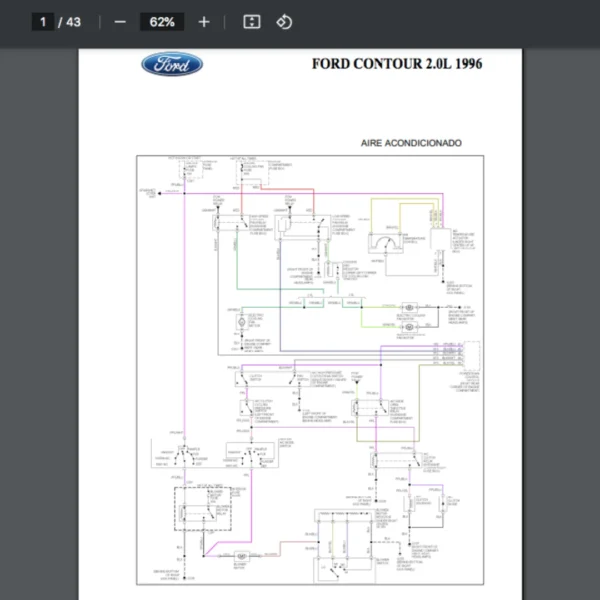Click the upper cooling fan resistor symbol
This screenshot has height=600, width=600.
pyautogui.click(x=408, y=305)
